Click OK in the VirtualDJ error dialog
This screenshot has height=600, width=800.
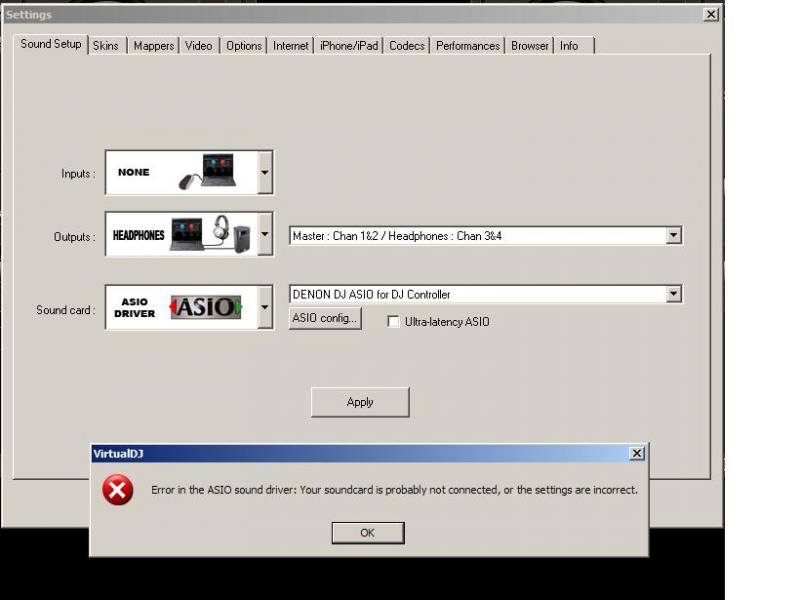[368, 533]
